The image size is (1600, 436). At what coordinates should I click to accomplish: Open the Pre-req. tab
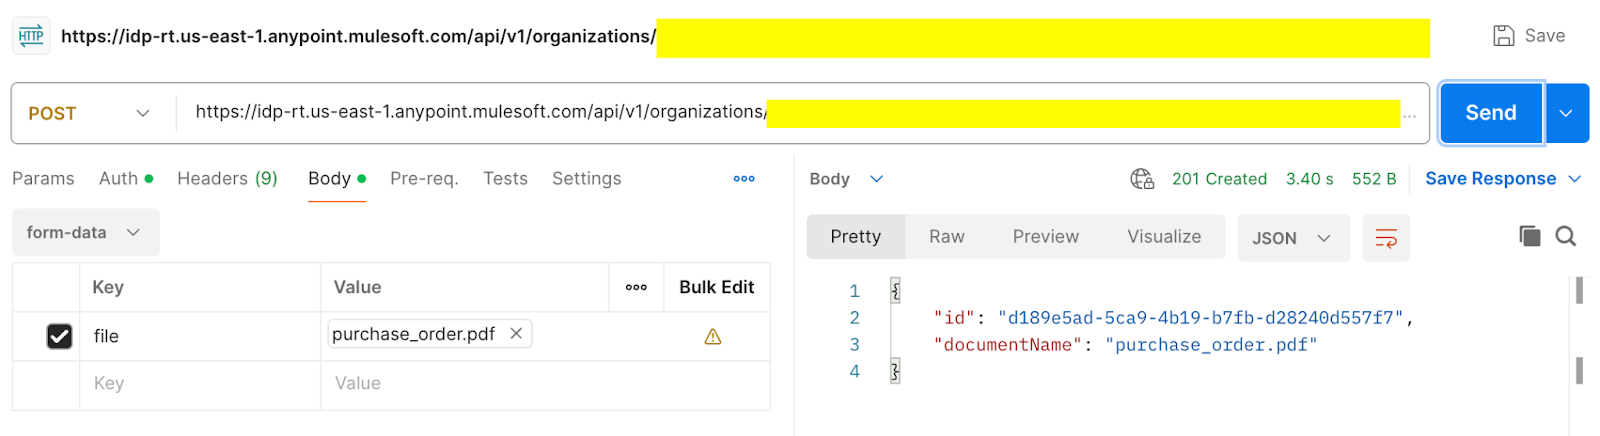(x=424, y=178)
